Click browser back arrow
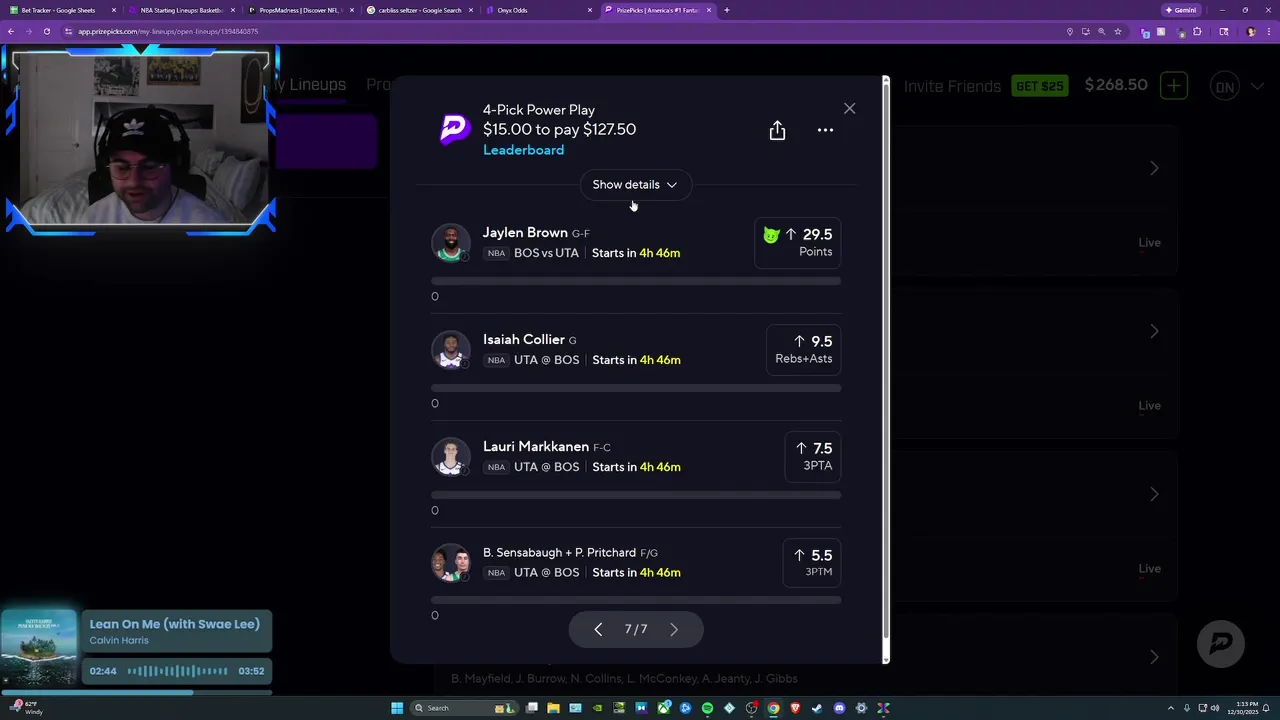1280x720 pixels. (x=10, y=31)
